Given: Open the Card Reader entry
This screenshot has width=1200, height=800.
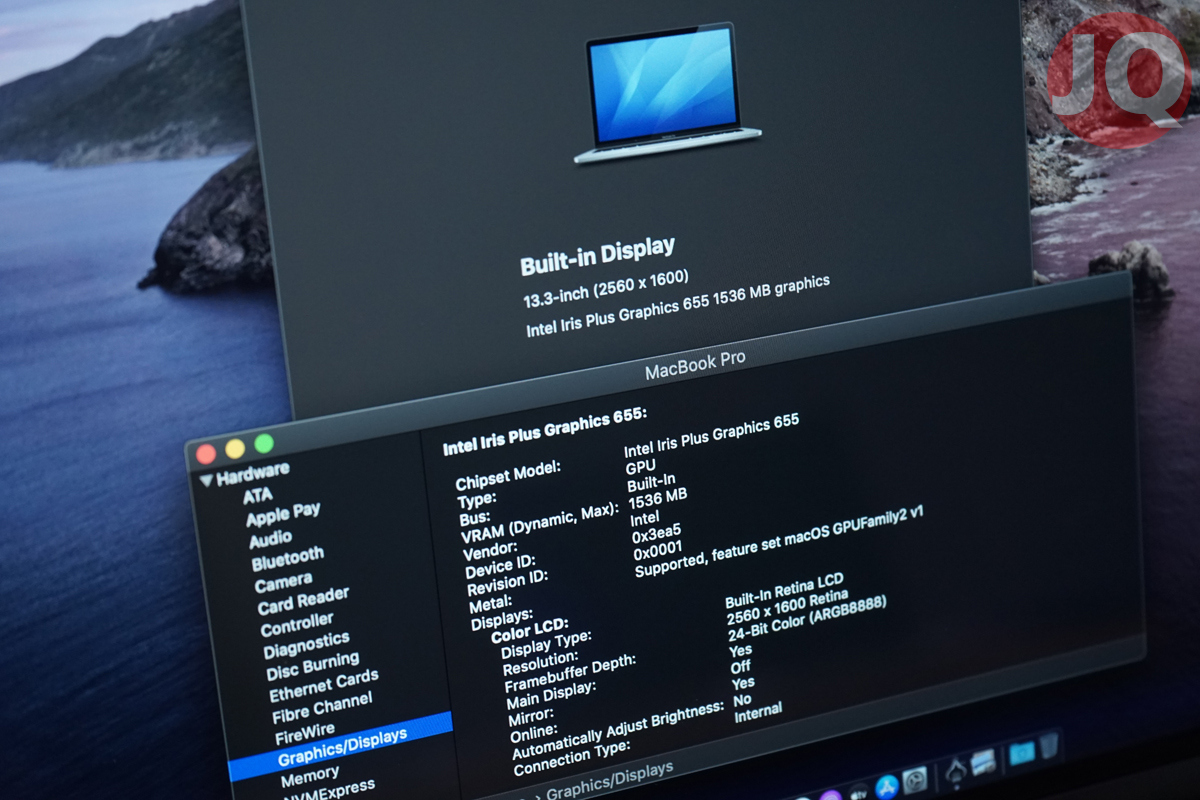Looking at the screenshot, I should tap(303, 601).
